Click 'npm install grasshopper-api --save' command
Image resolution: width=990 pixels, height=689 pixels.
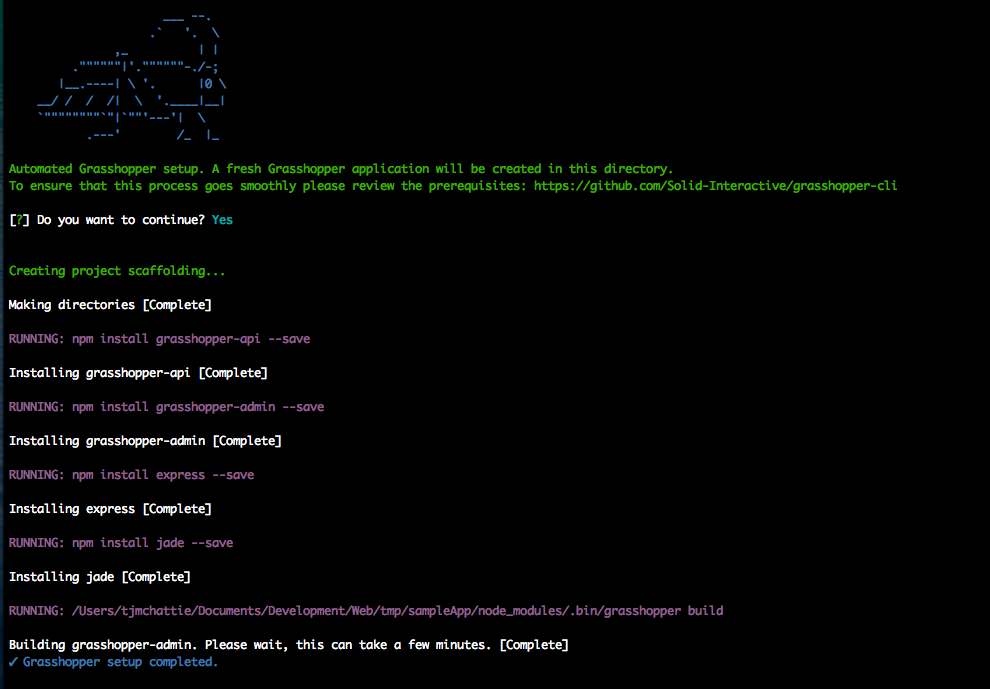click(x=191, y=339)
